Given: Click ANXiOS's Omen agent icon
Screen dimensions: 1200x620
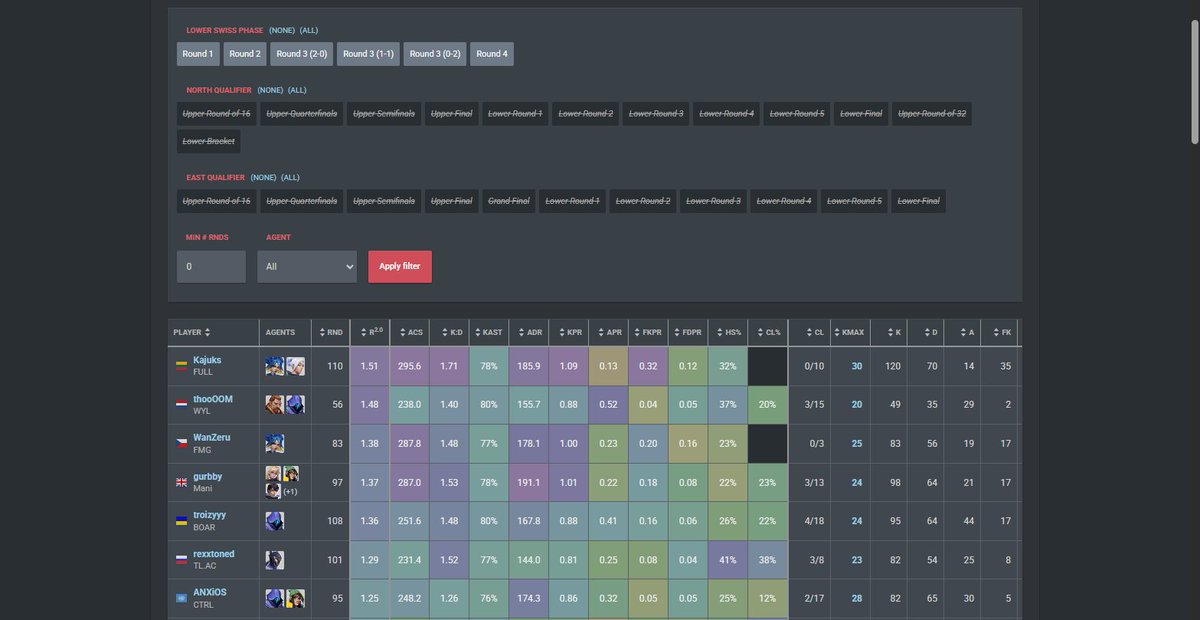Looking at the screenshot, I should (274, 598).
